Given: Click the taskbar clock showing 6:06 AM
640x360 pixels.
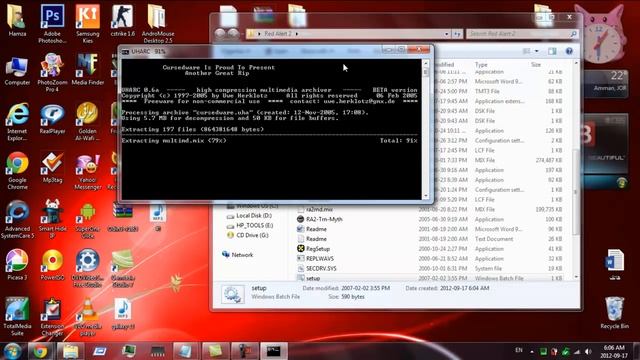Looking at the screenshot, I should 614,351.
